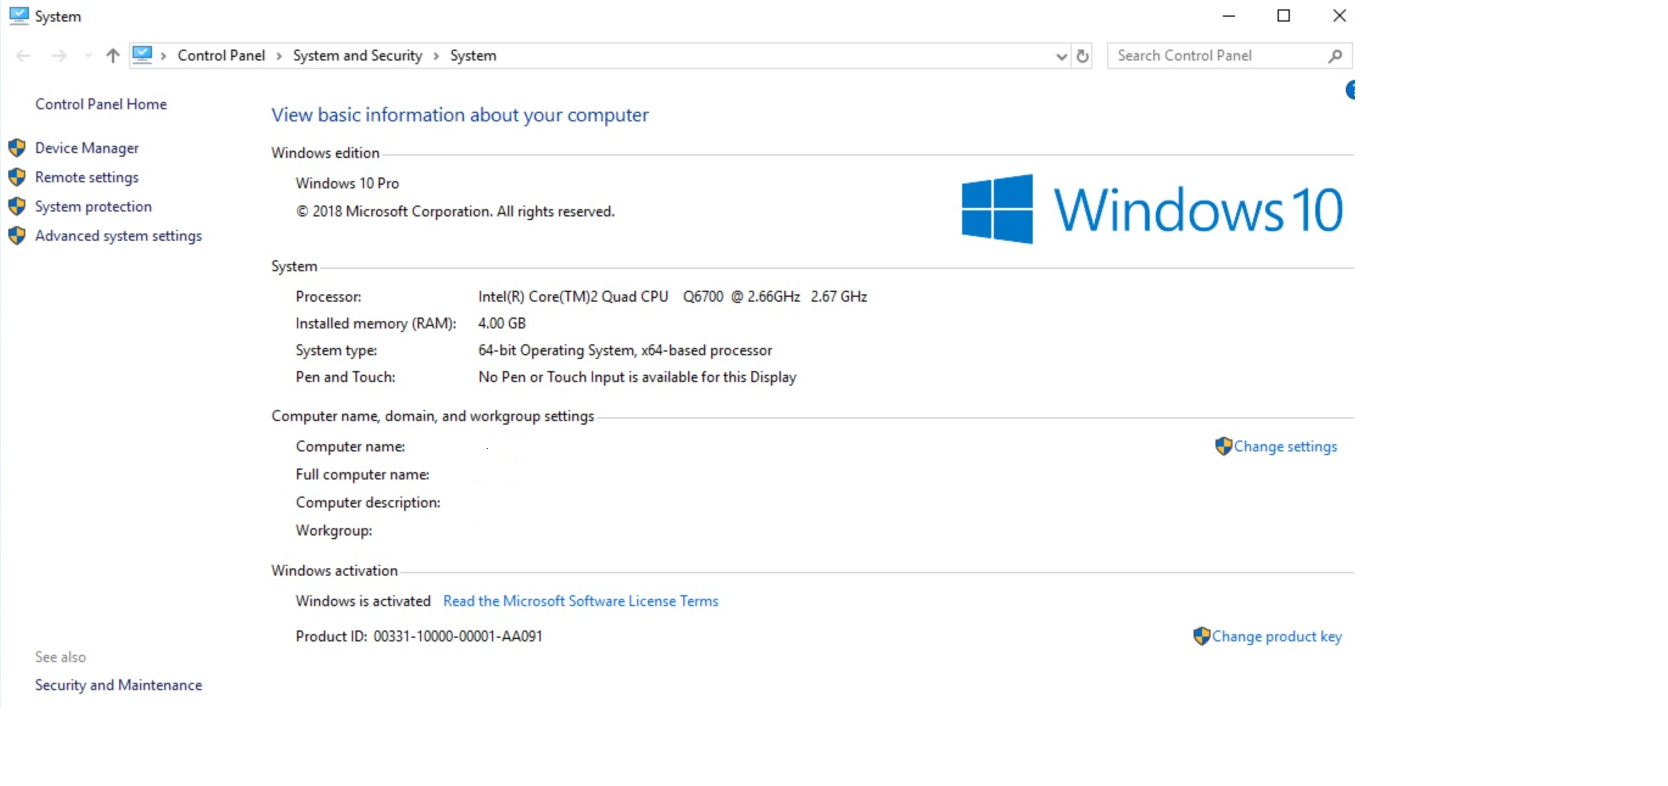Select the System breadcrumb
This screenshot has width=1668, height=786.
[473, 56]
